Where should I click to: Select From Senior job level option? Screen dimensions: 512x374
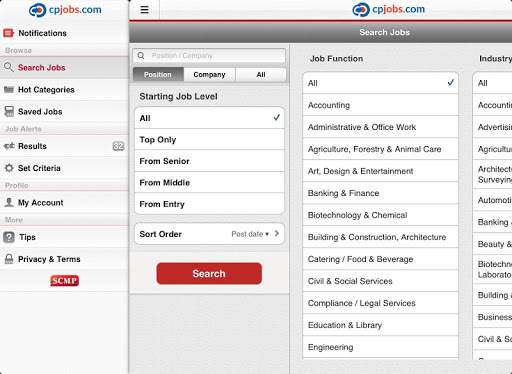(209, 161)
